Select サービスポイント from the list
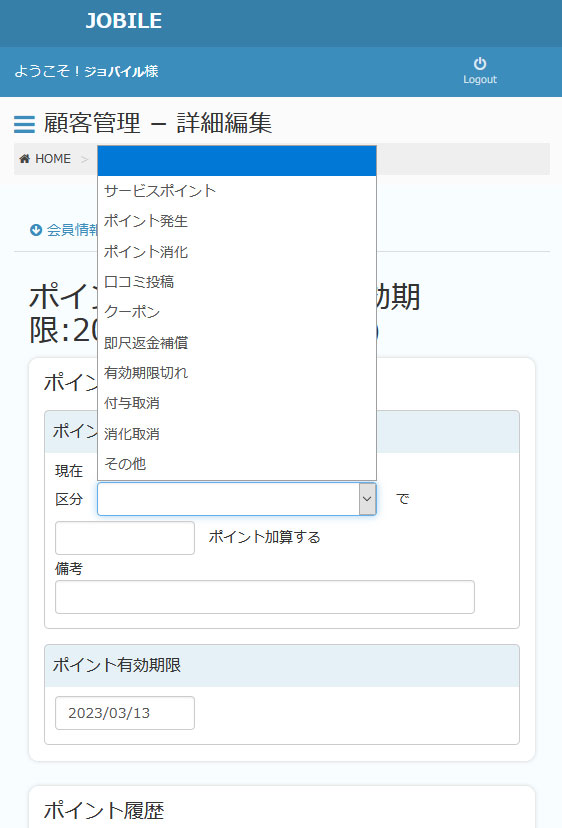Image resolution: width=562 pixels, height=828 pixels. (237, 191)
